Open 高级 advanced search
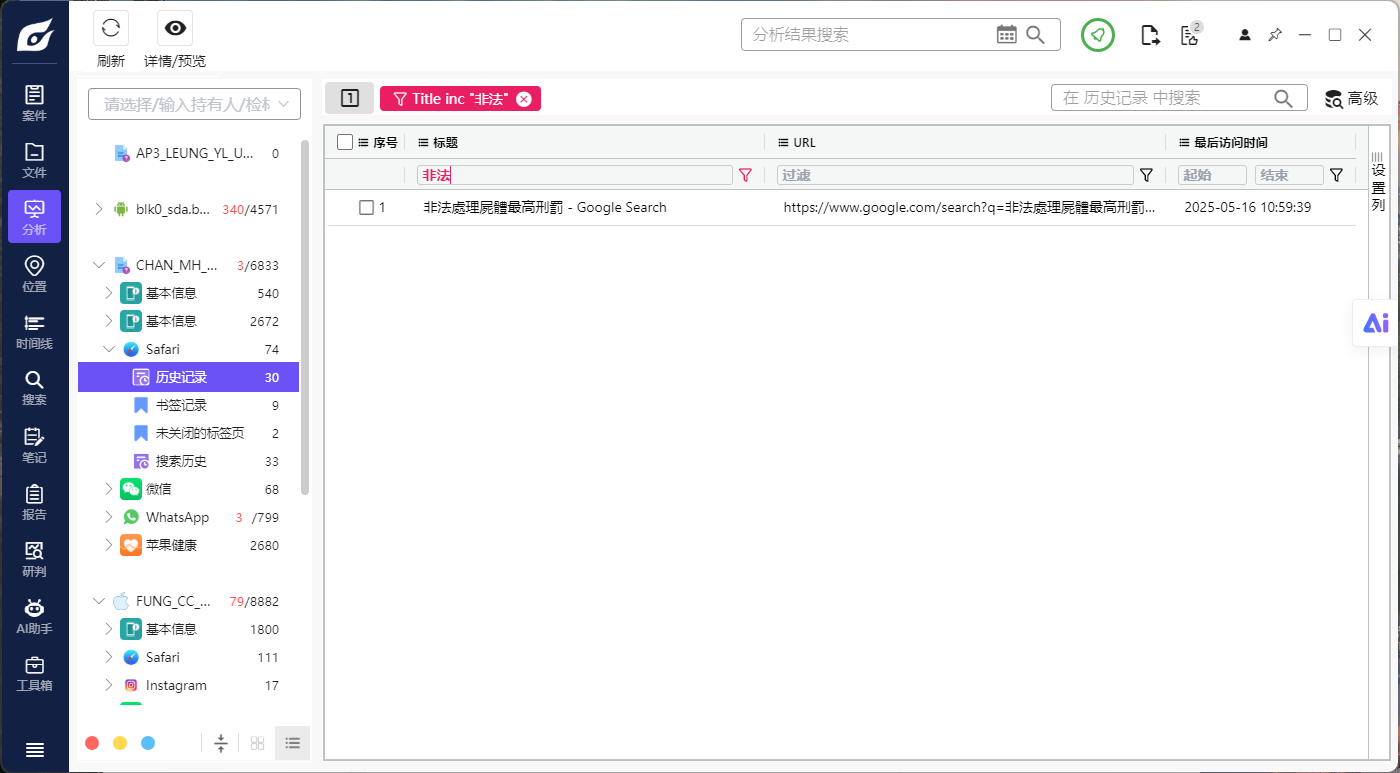This screenshot has height=773, width=1400. point(1352,98)
